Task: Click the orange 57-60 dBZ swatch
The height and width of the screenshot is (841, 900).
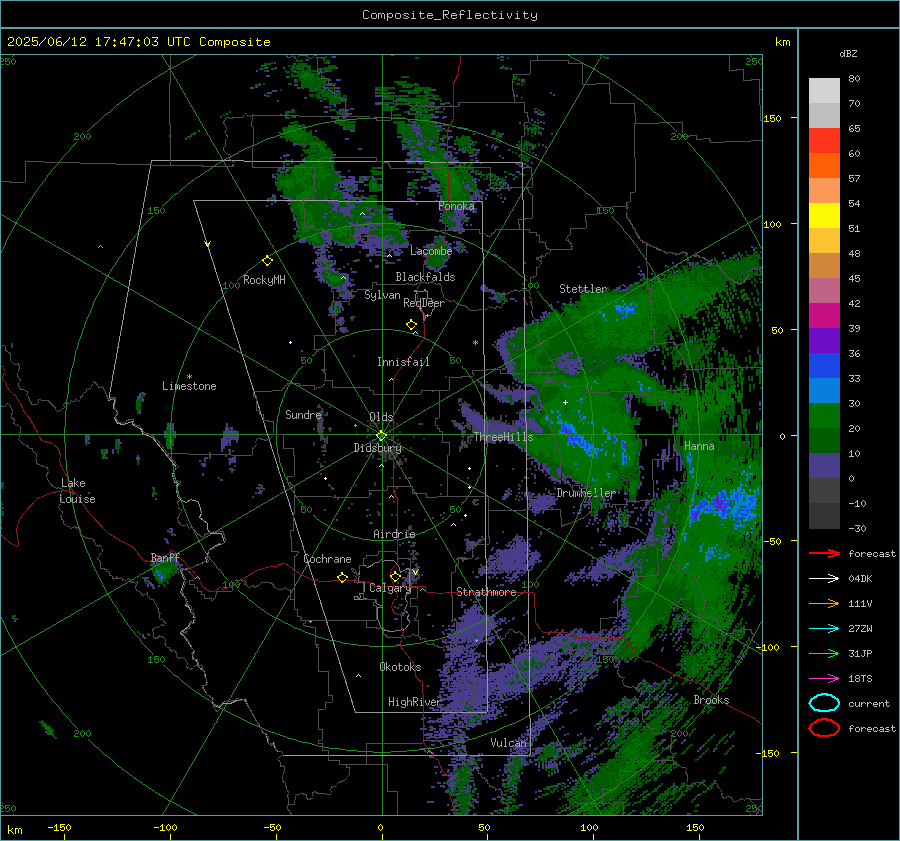Action: coord(824,165)
